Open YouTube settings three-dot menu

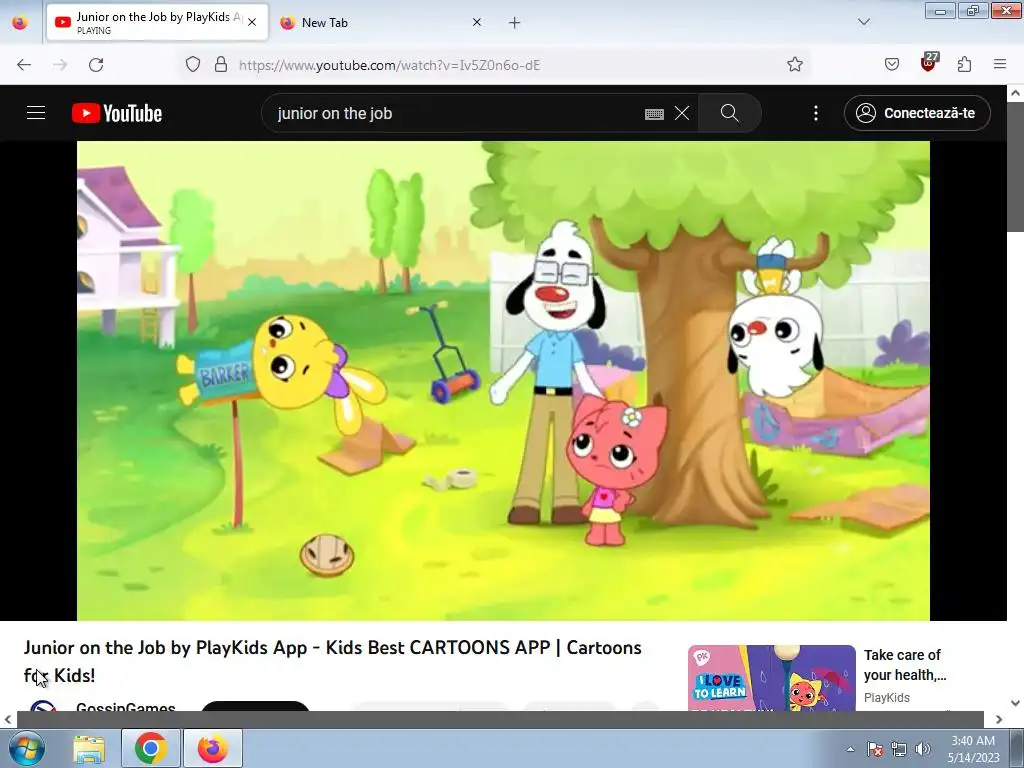coord(816,113)
